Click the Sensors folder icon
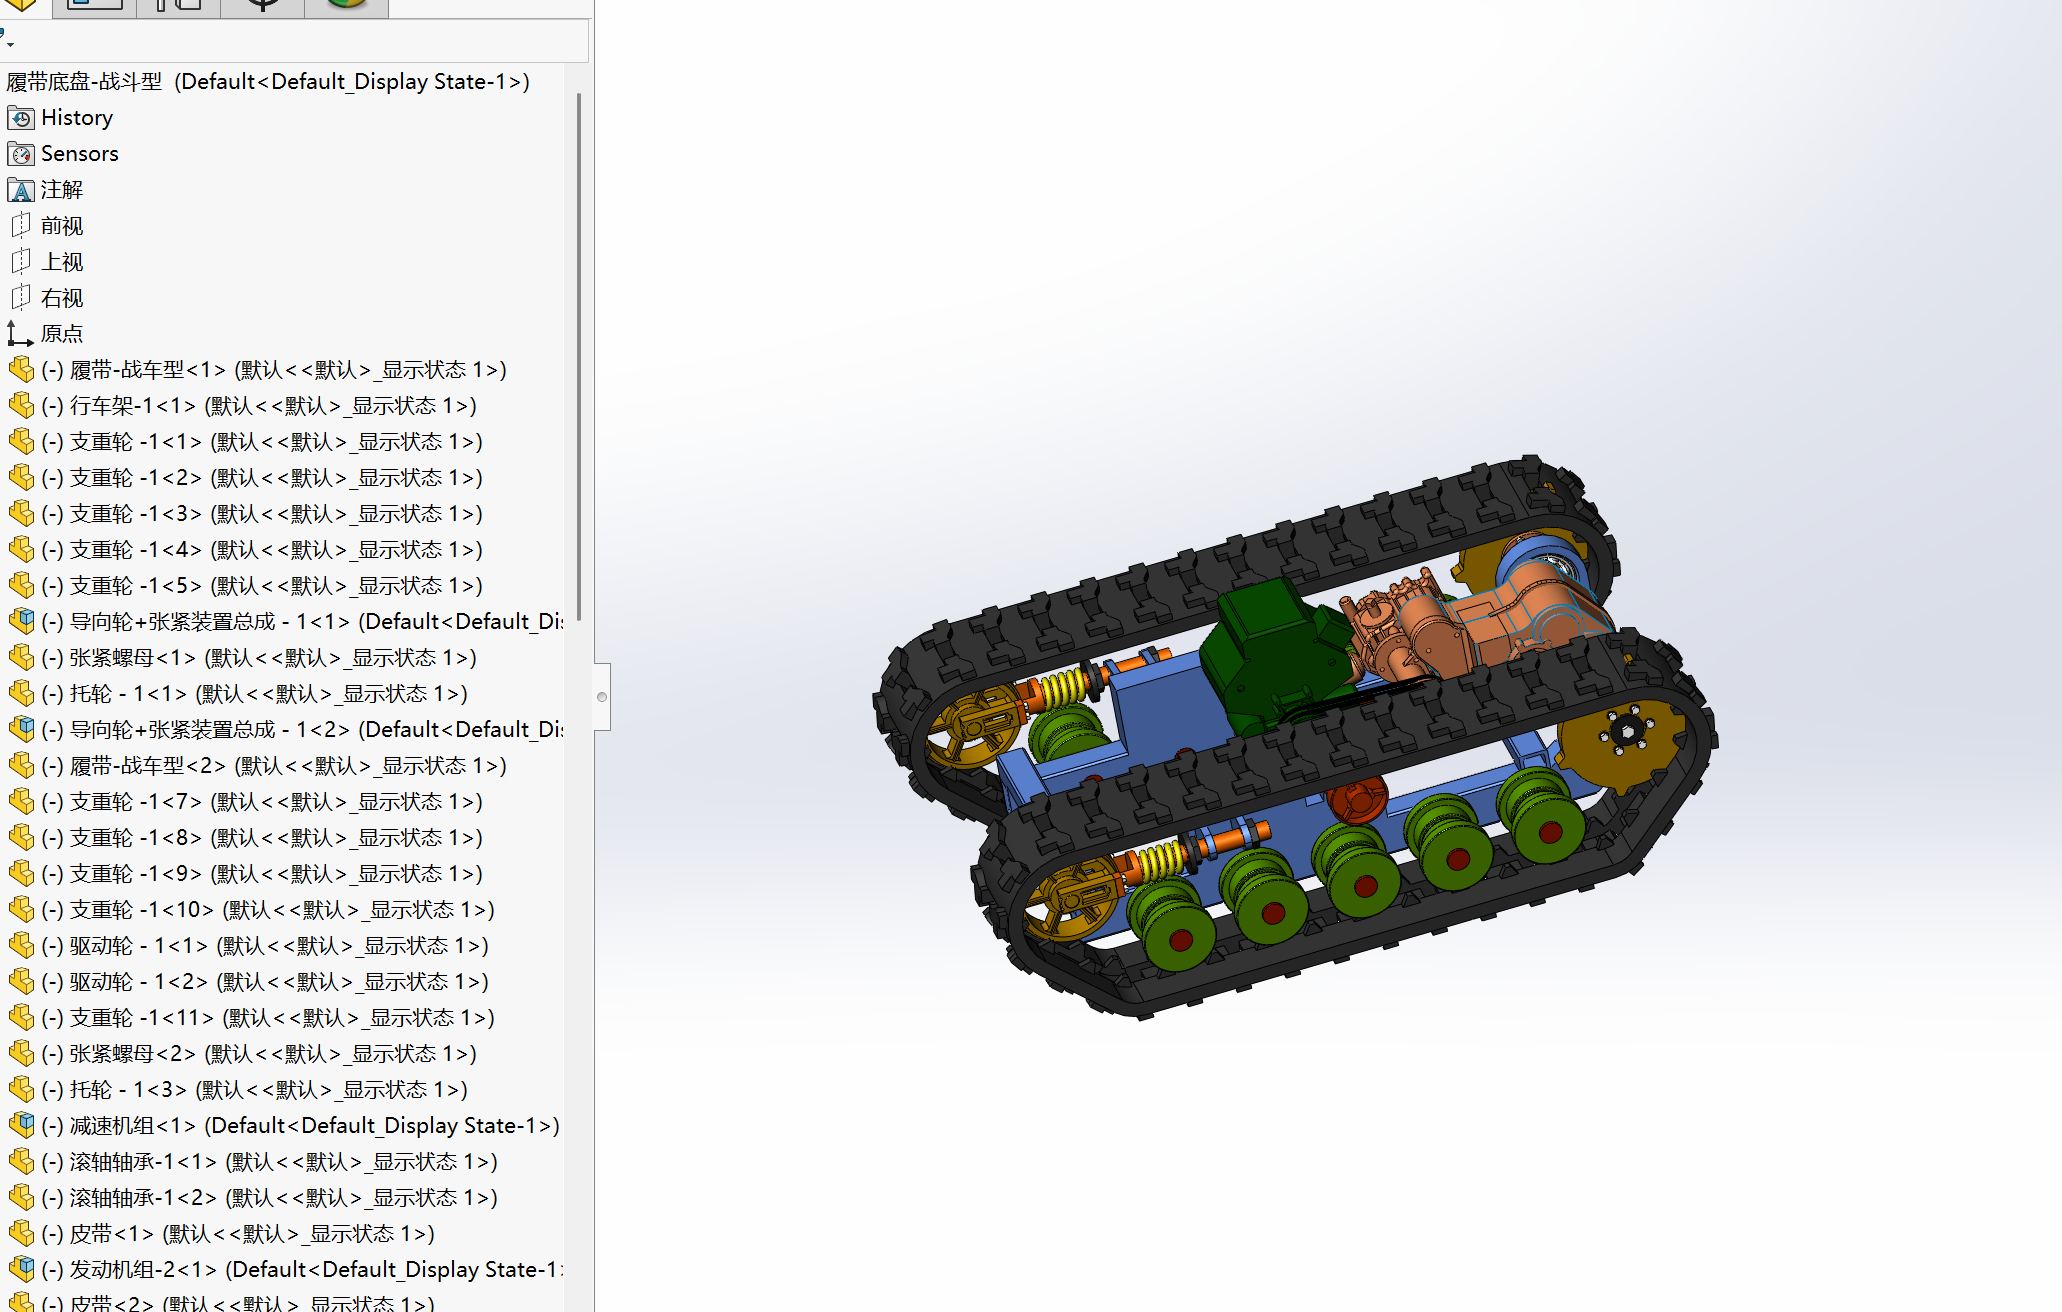This screenshot has height=1312, width=2062. click(21, 154)
